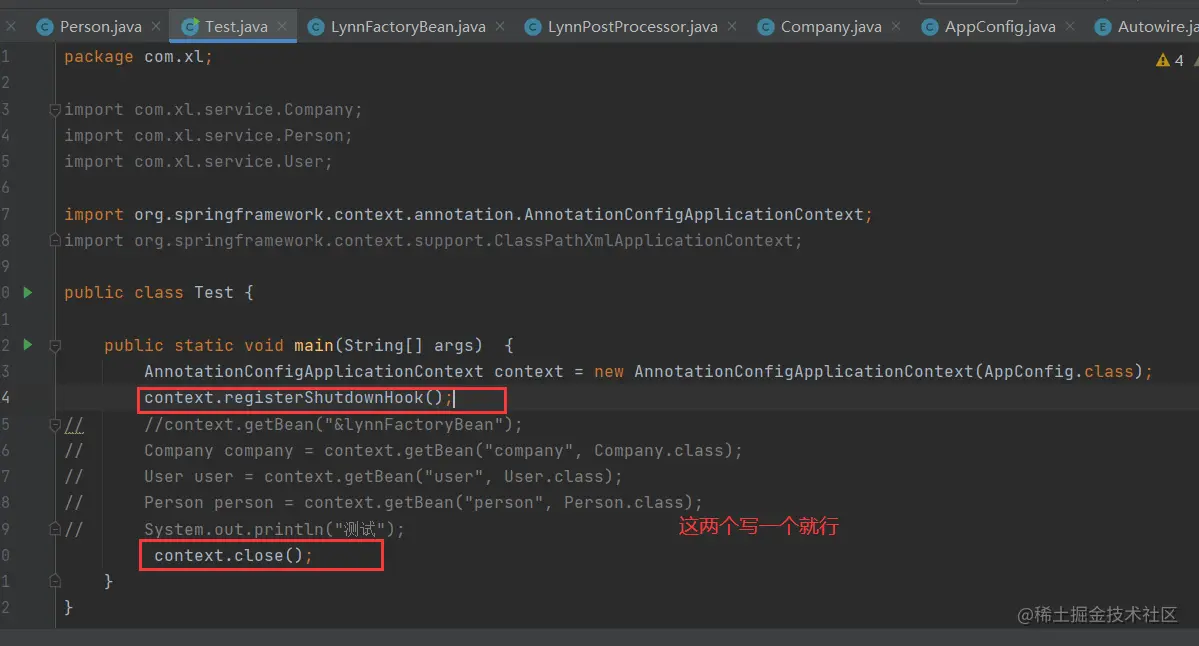Click commented User user getBean line

coord(383,476)
